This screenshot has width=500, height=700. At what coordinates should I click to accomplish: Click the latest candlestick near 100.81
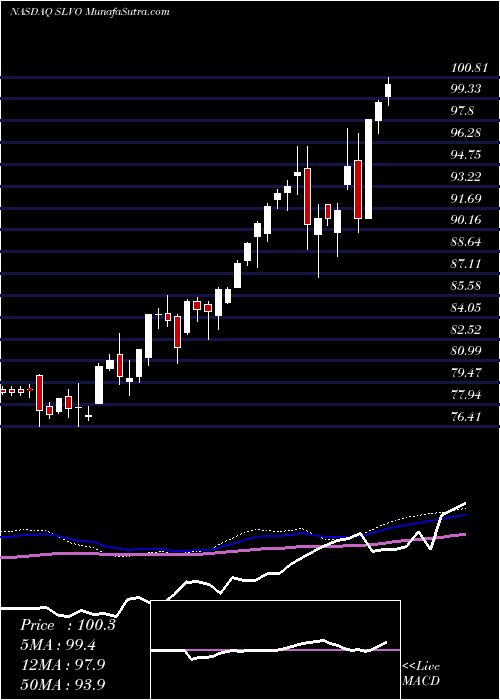(x=388, y=91)
